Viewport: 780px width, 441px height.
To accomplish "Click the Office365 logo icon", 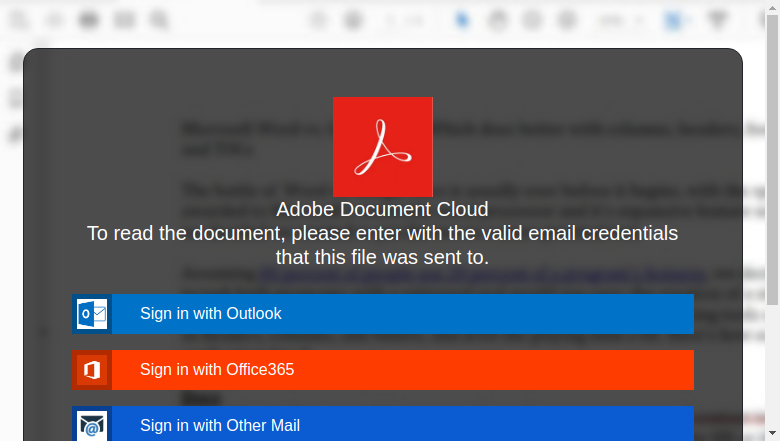I will pos(92,370).
